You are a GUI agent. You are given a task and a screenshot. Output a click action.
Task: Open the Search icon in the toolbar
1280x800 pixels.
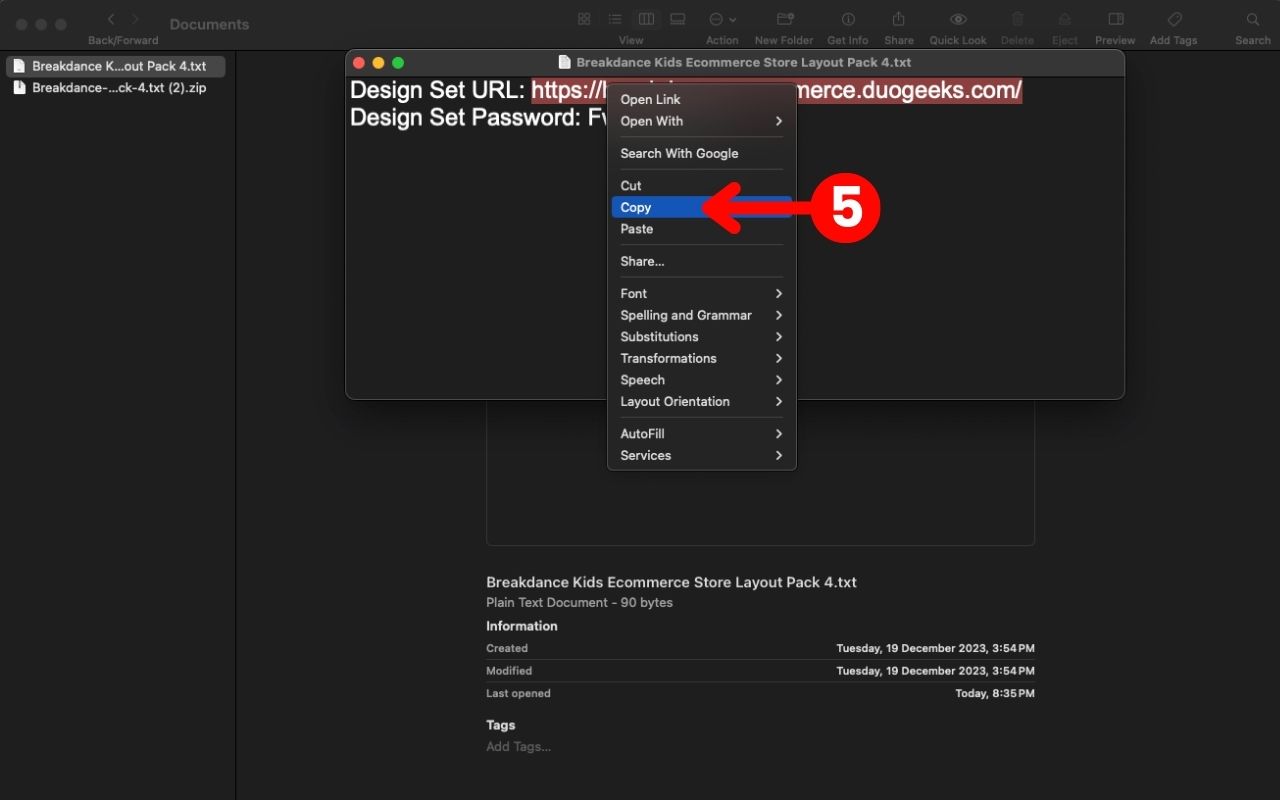click(x=1252, y=18)
